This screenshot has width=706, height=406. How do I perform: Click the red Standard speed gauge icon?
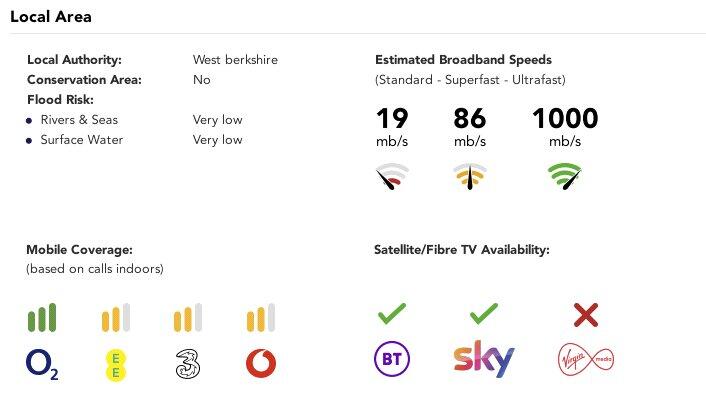pos(392,178)
